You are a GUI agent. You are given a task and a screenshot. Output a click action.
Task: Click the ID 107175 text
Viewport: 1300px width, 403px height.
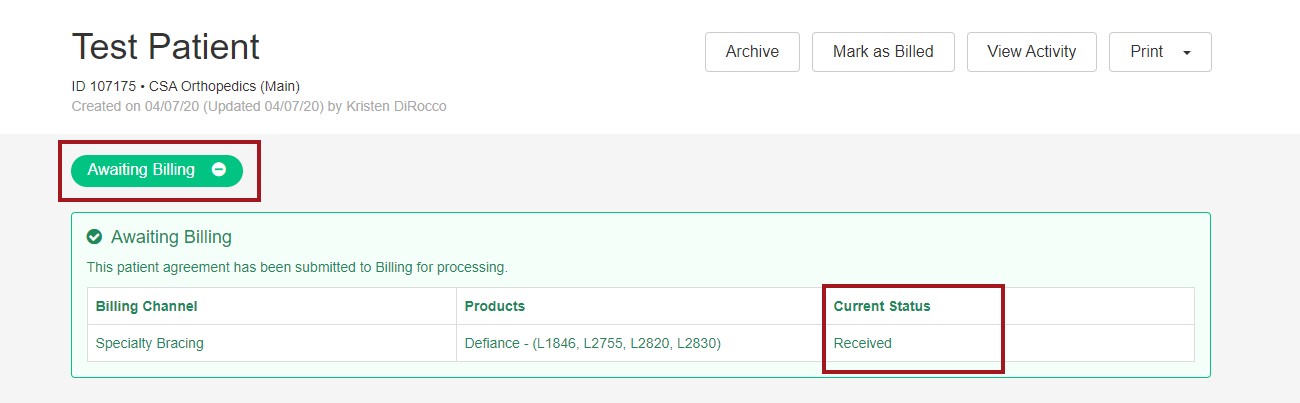click(100, 86)
